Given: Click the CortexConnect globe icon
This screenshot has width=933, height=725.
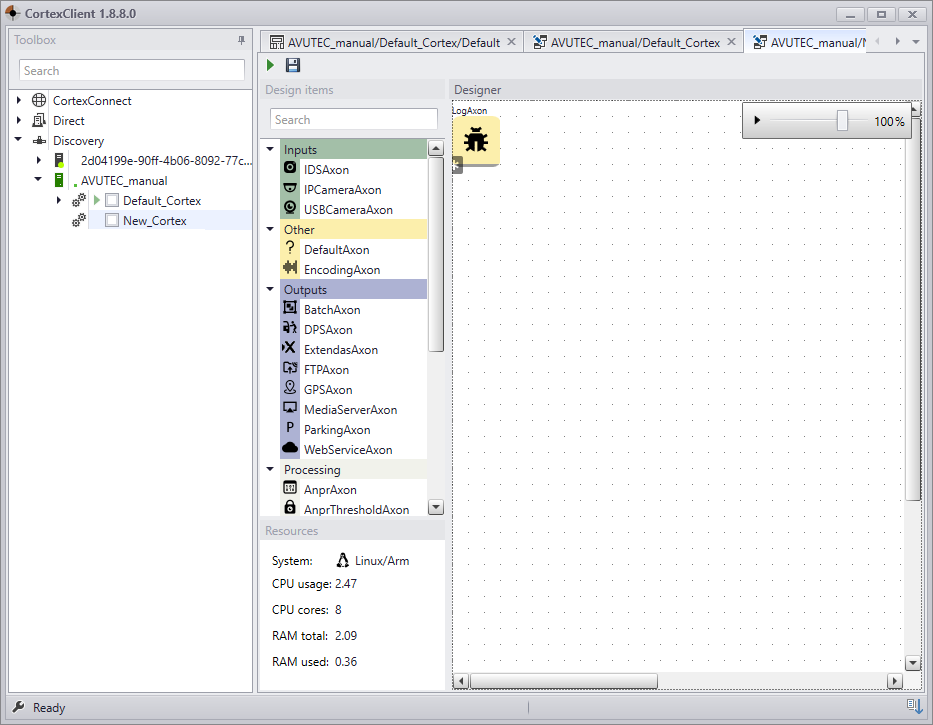Looking at the screenshot, I should (39, 100).
